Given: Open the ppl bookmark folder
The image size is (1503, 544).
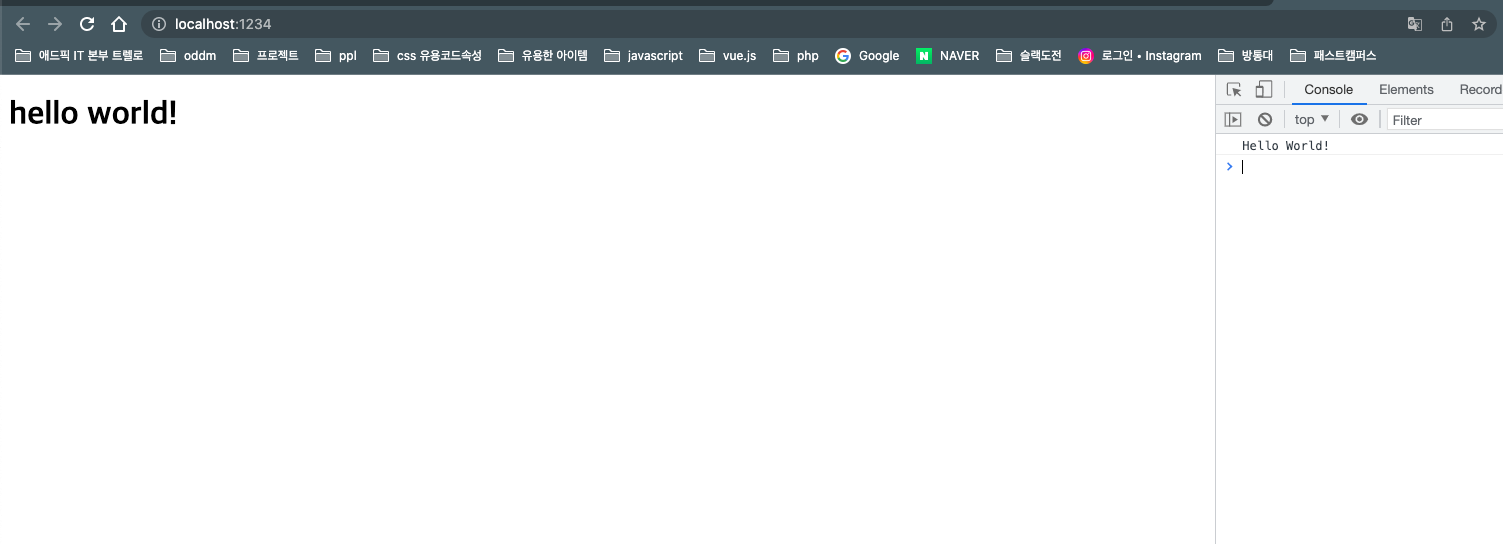Looking at the screenshot, I should tap(336, 56).
